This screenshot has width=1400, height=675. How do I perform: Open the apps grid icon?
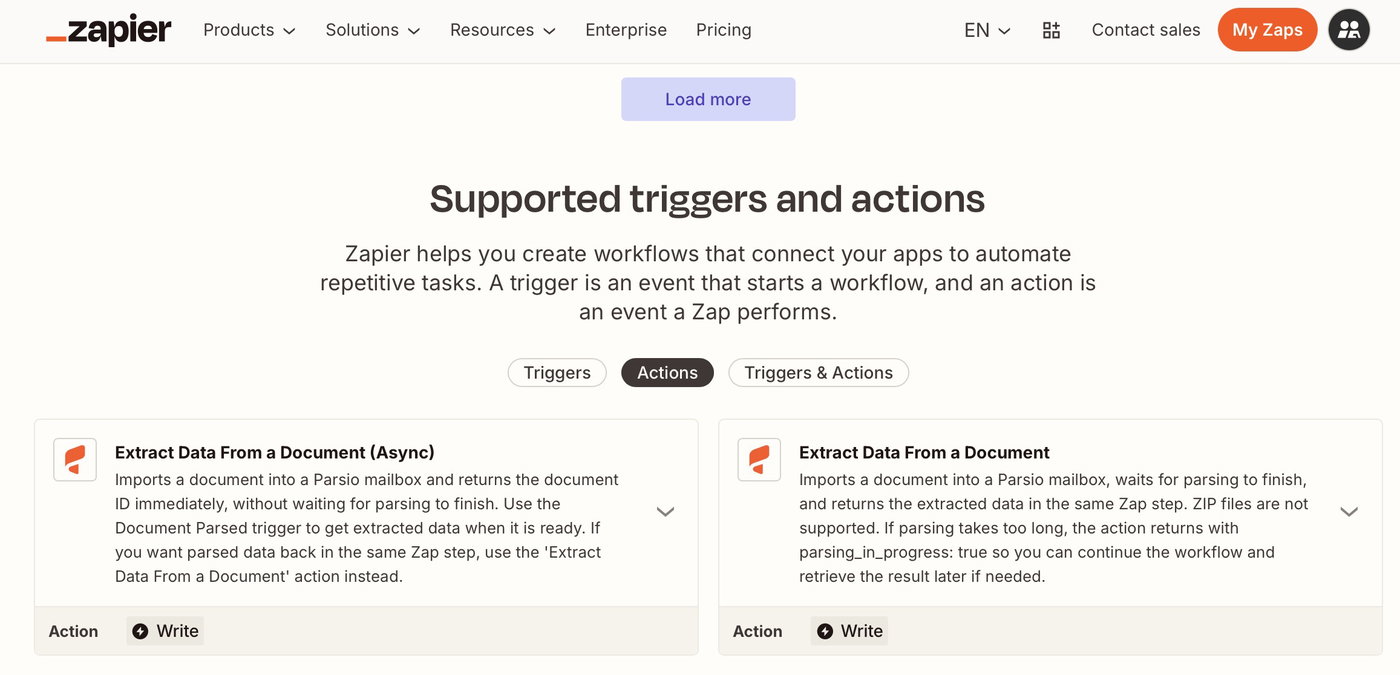[x=1051, y=30]
